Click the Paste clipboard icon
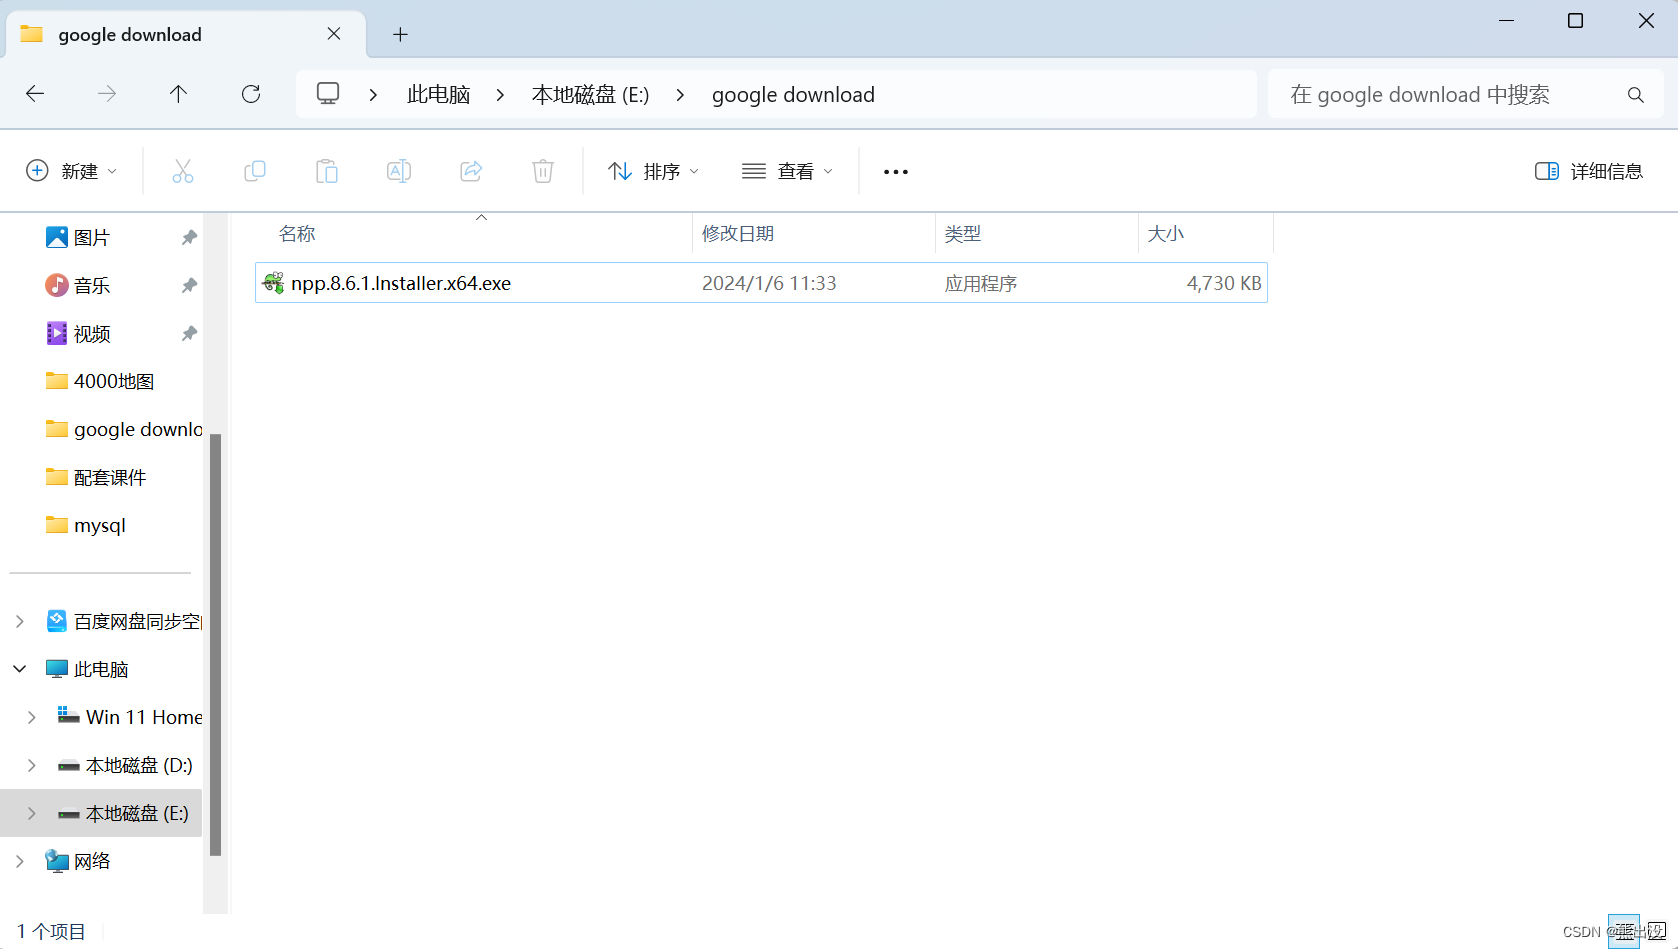 pyautogui.click(x=327, y=171)
